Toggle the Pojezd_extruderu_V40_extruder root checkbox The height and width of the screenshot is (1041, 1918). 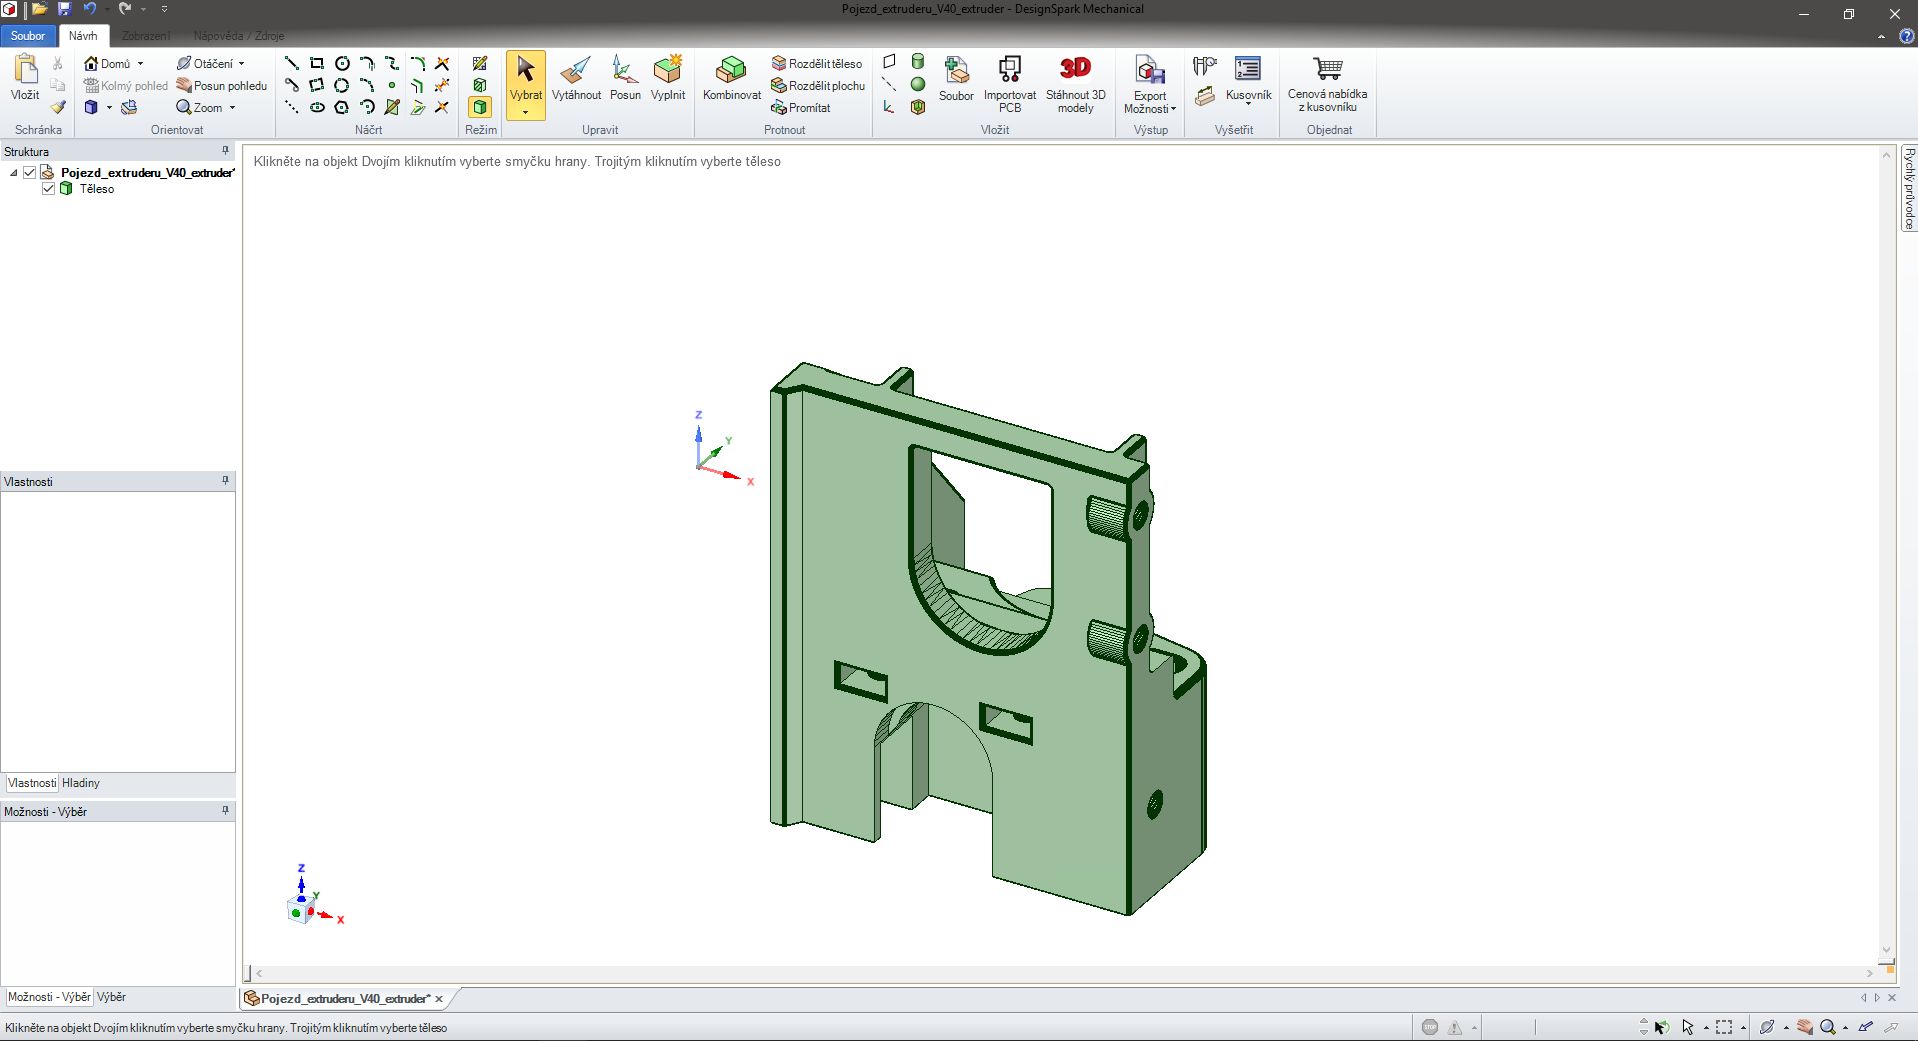pyautogui.click(x=30, y=173)
